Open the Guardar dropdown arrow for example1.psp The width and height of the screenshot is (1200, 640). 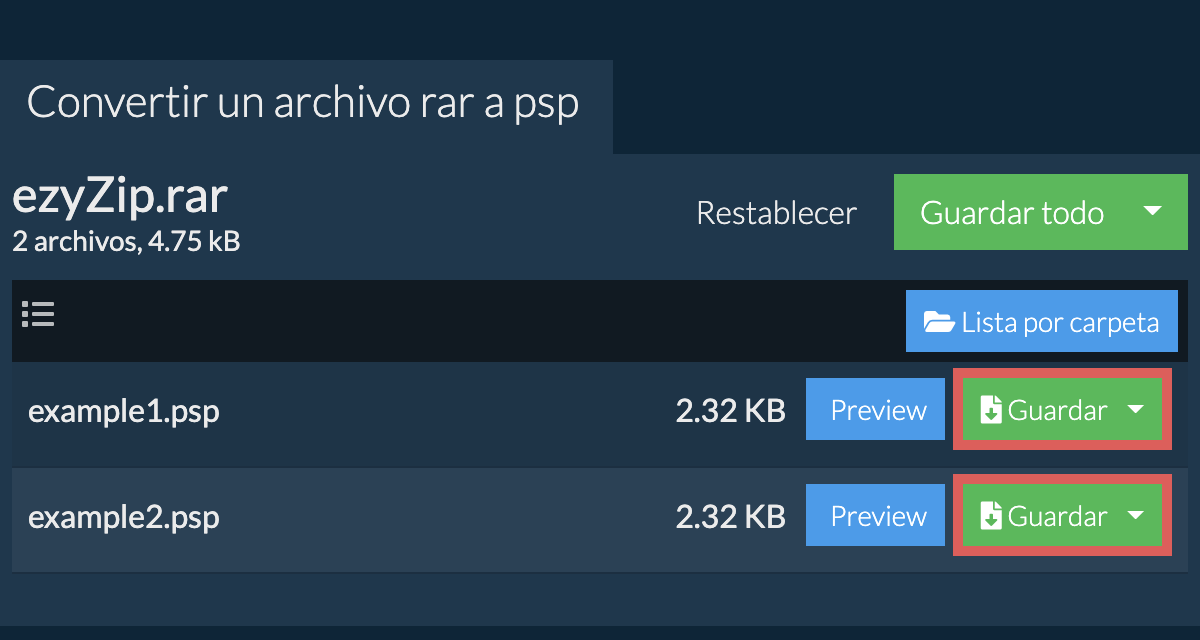click(1136, 410)
